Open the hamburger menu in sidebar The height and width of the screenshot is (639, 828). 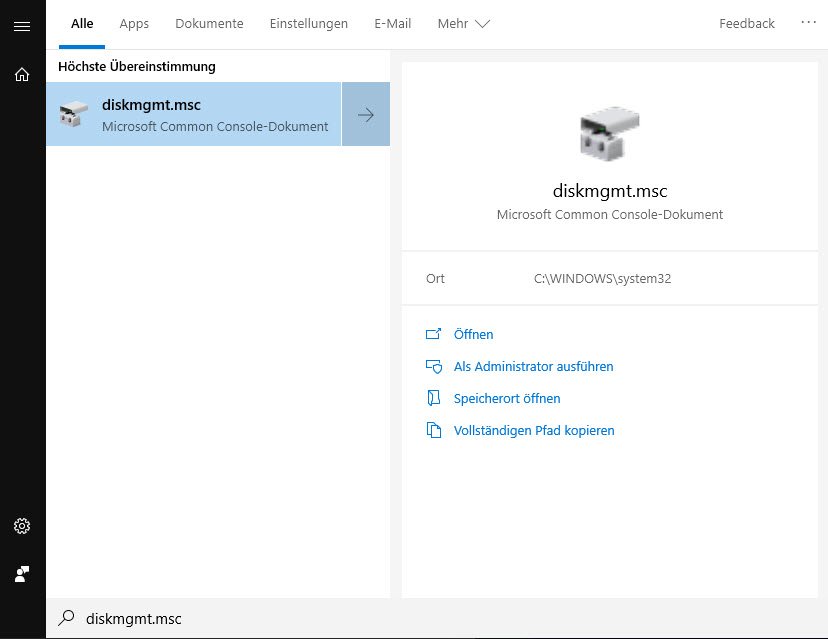[x=22, y=26]
